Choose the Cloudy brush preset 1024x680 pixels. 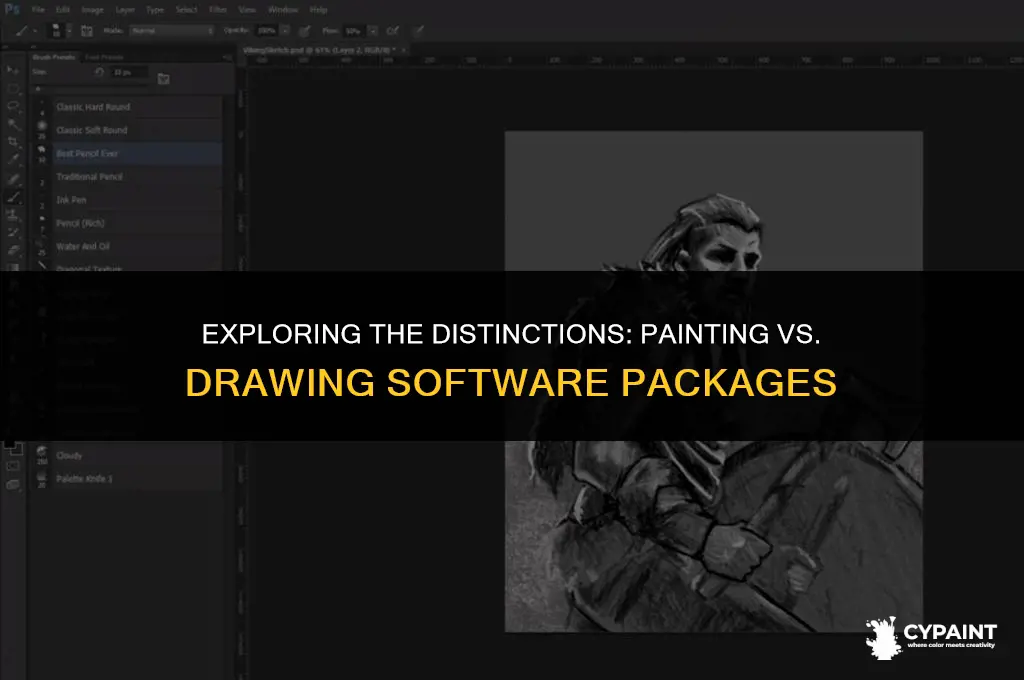(128, 455)
